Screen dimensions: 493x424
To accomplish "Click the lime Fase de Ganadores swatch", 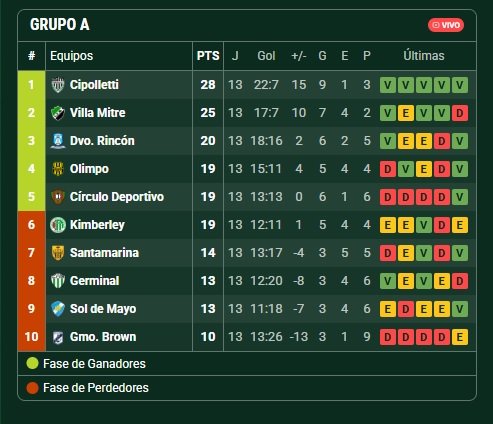I will click(32, 363).
